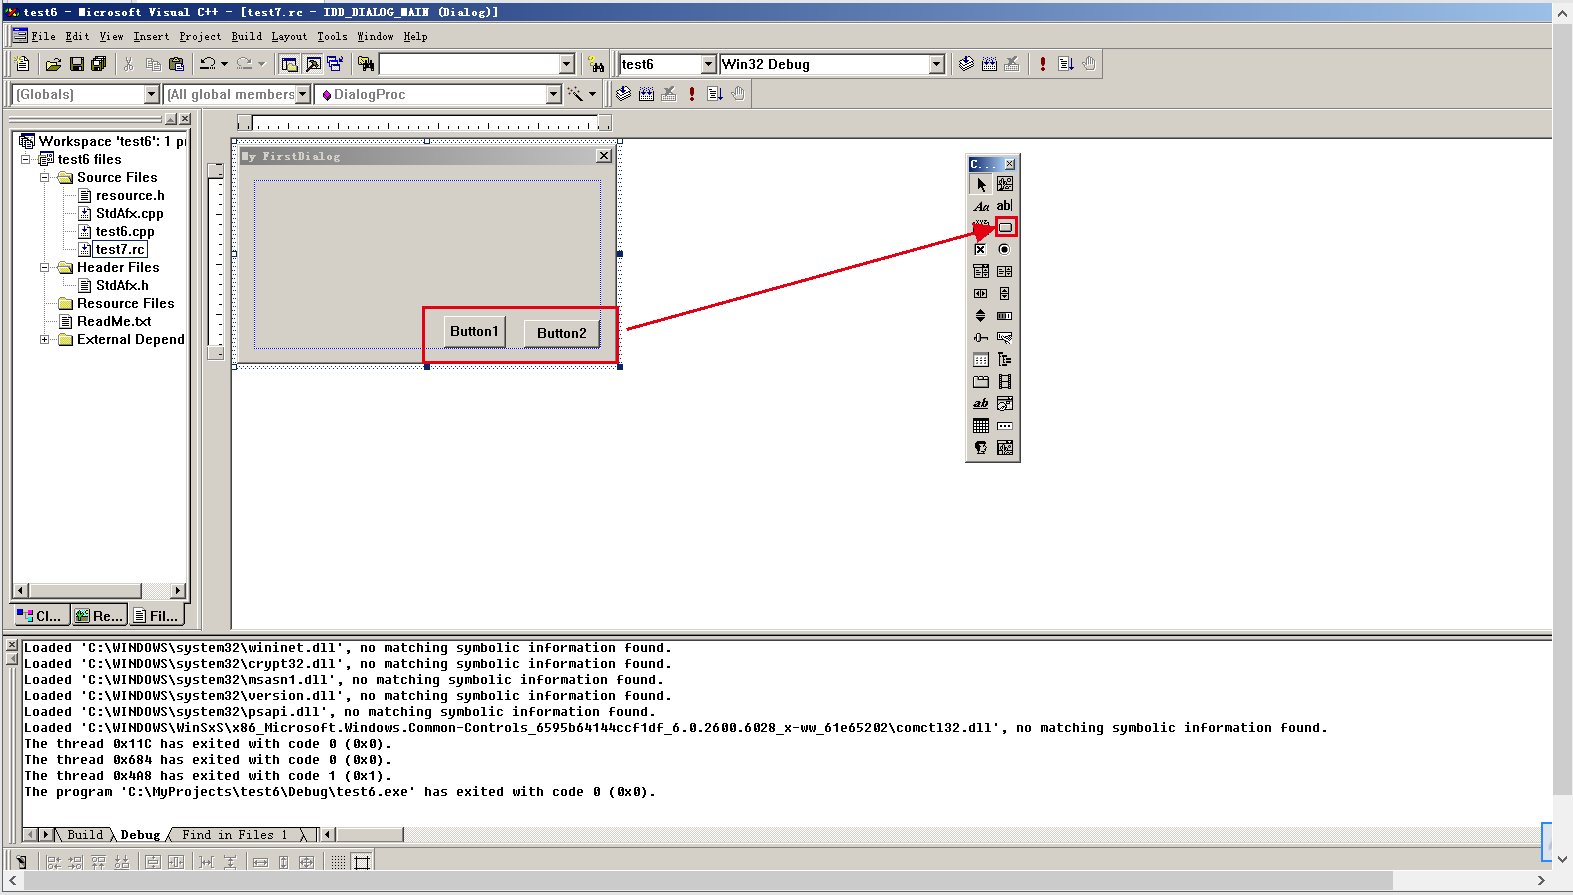
Task: Pick the Check Box control tool
Action: [981, 250]
